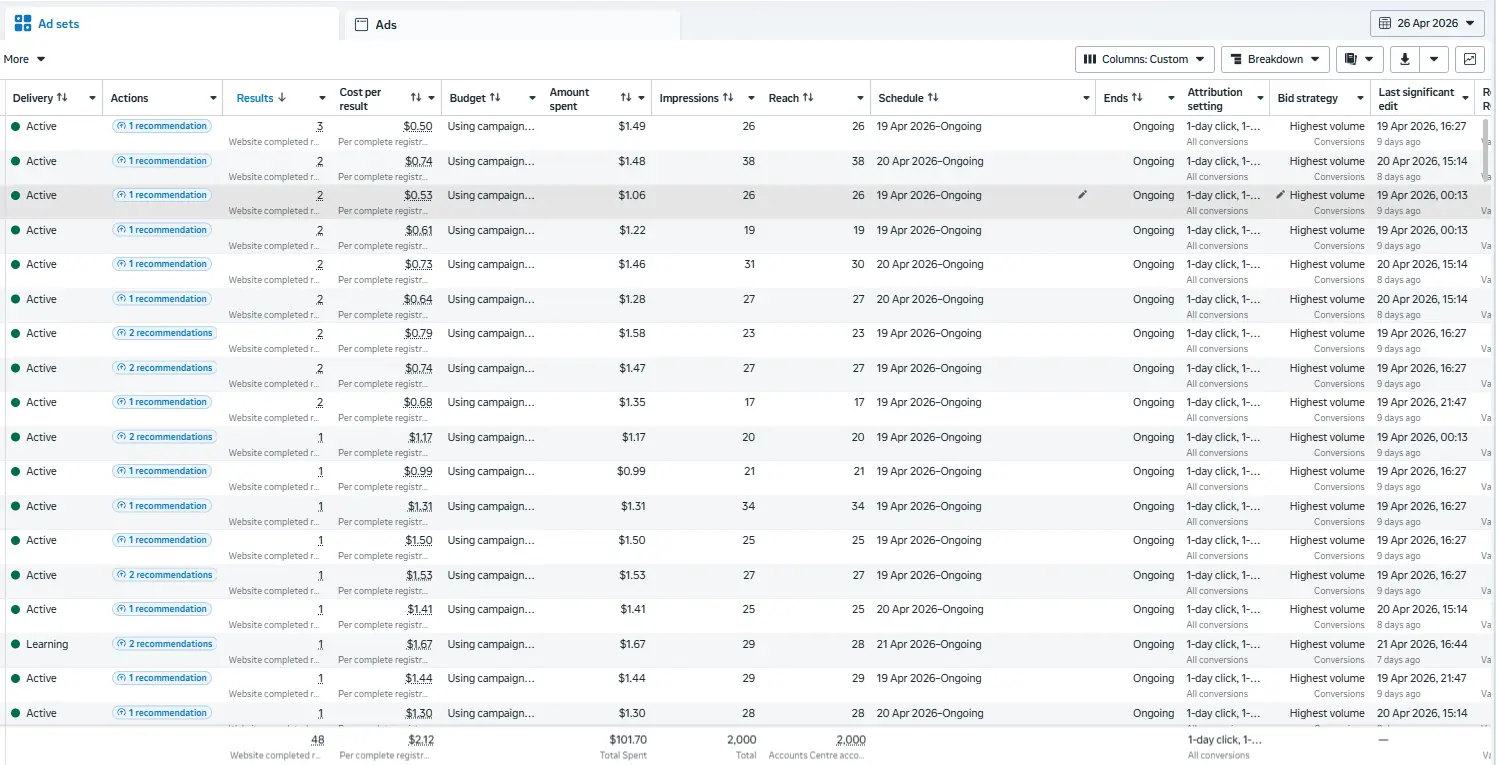Image resolution: width=1496 pixels, height=765 pixels.
Task: Open the Reach column options arrow
Action: coord(860,98)
